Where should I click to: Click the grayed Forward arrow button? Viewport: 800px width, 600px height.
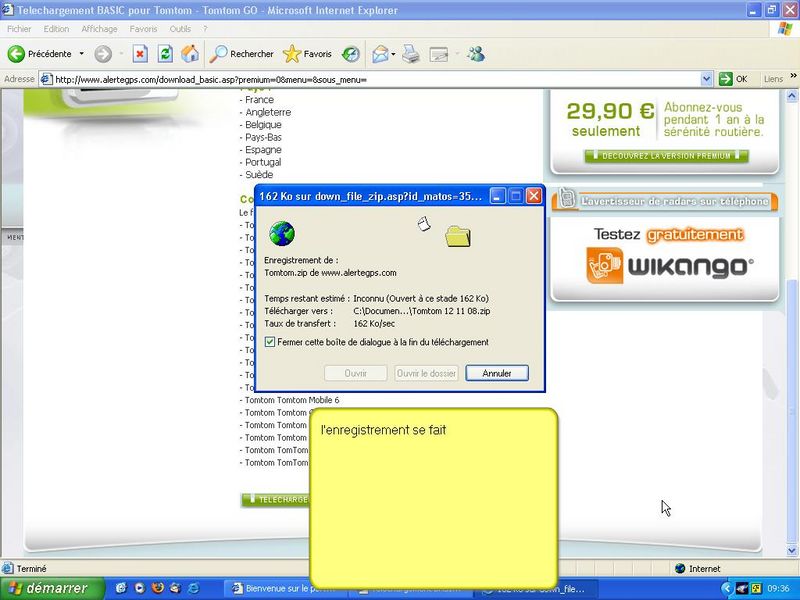point(103,54)
